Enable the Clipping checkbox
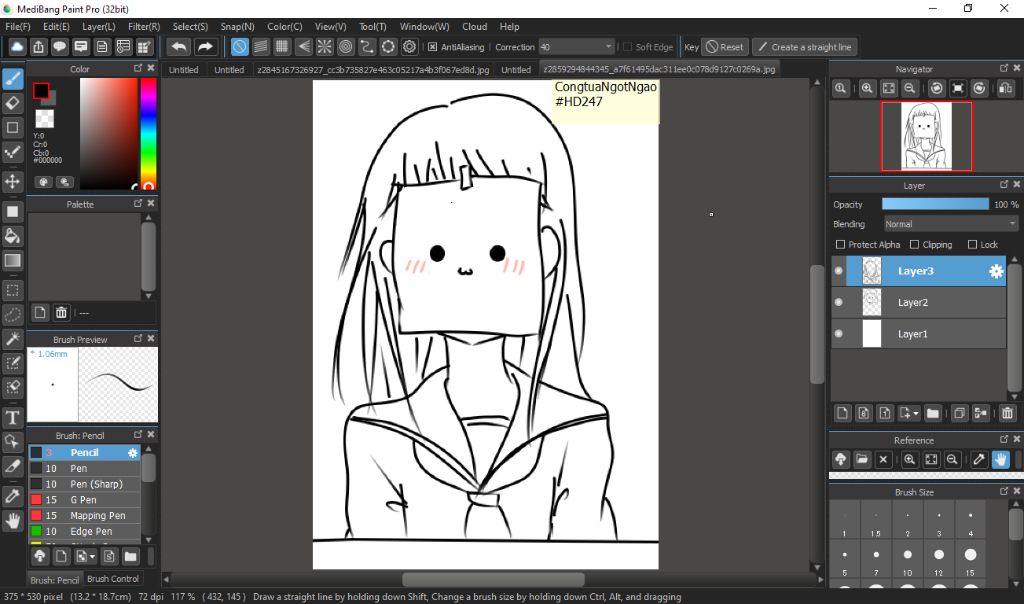Image resolution: width=1024 pixels, height=604 pixels. point(914,244)
